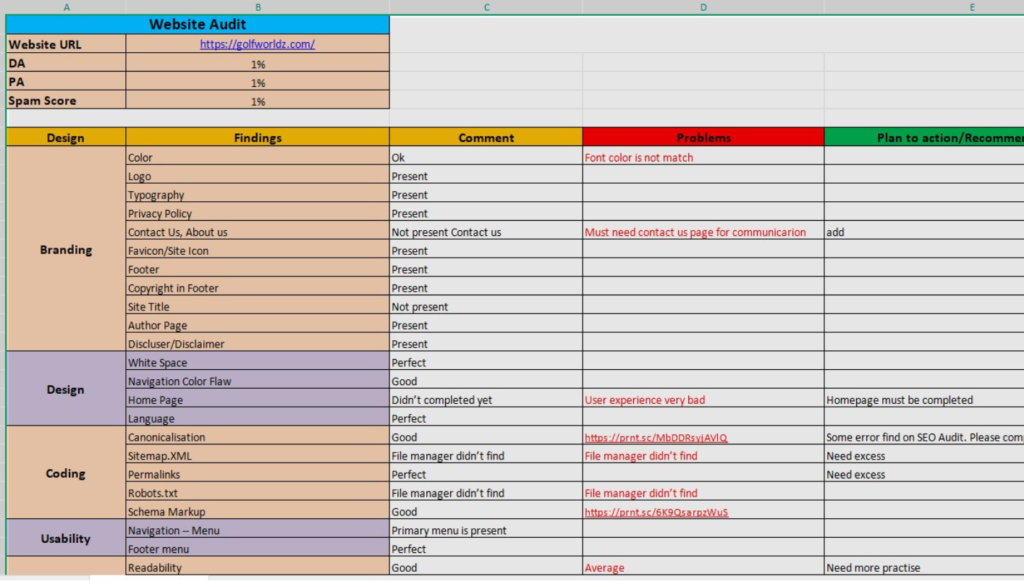Viewport: 1024px width, 587px height.
Task: Select the Navigation -- Menu cell
Action: (257, 530)
